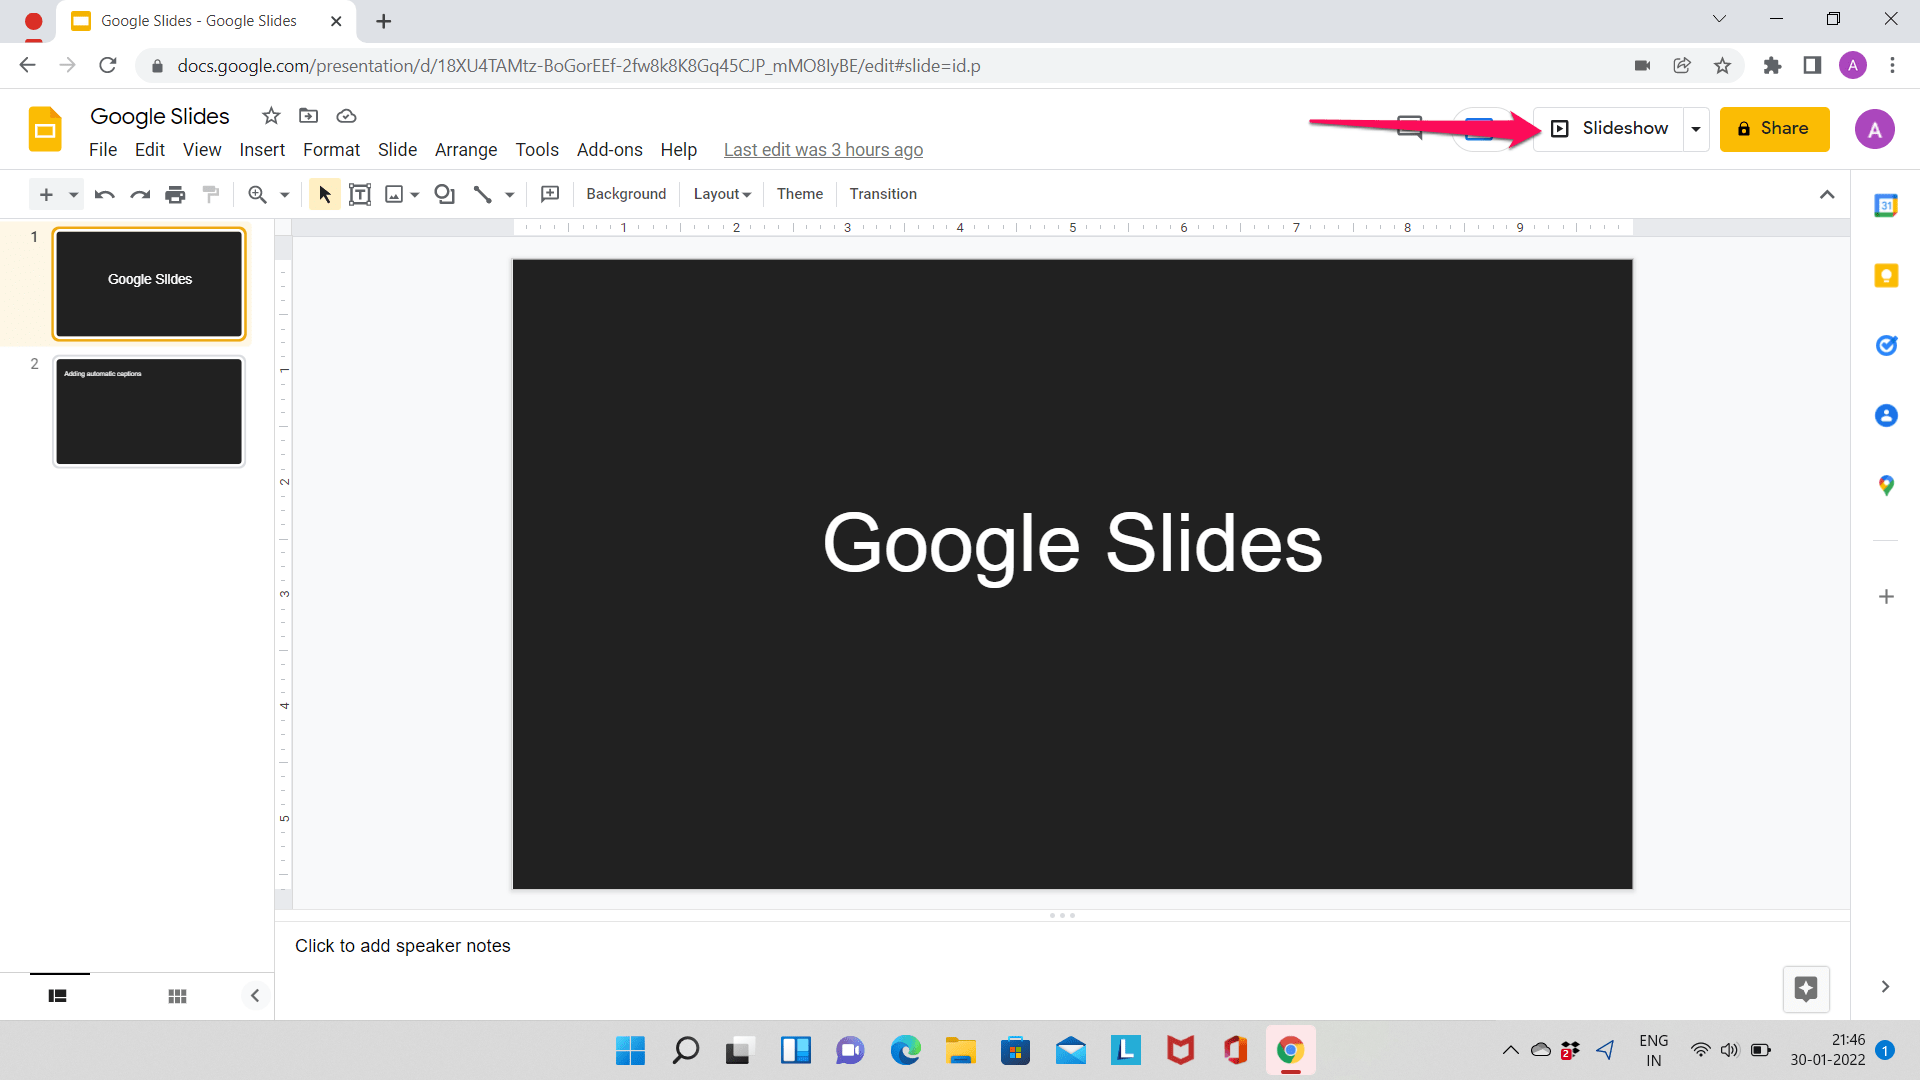Get add-ons with side panel plus
Image resolution: width=1920 pixels, height=1080 pixels.
(1886, 597)
